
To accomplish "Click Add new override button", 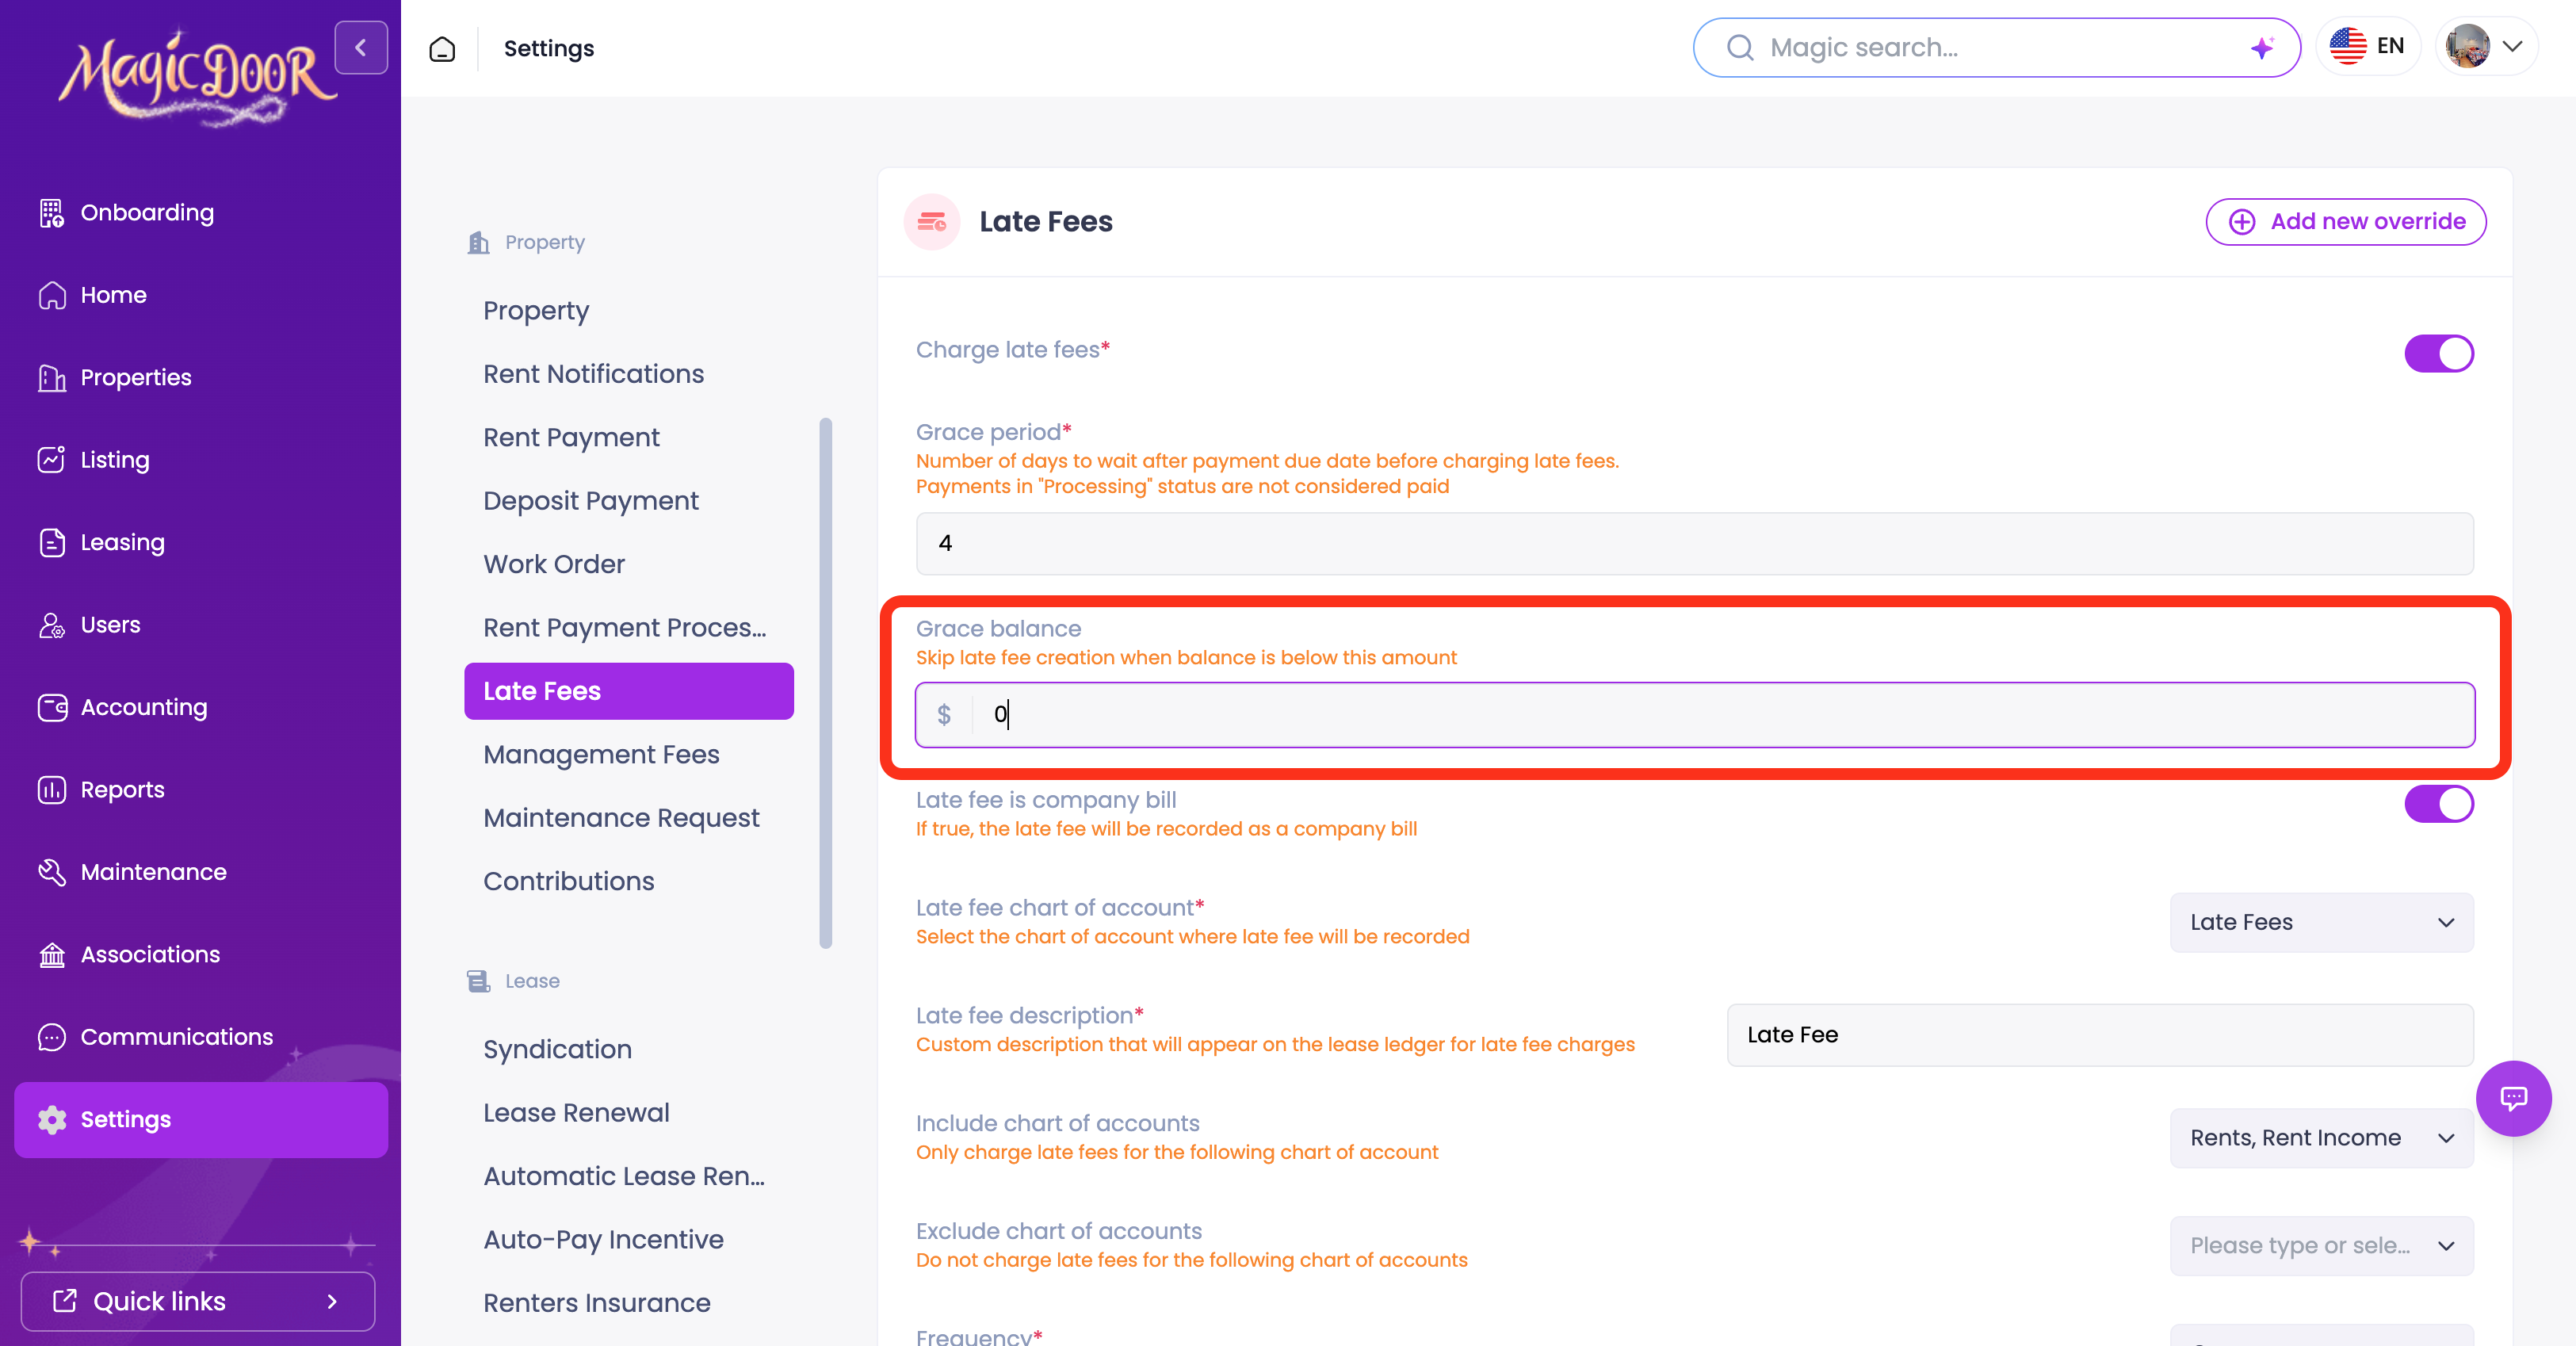I will click(x=2345, y=221).
